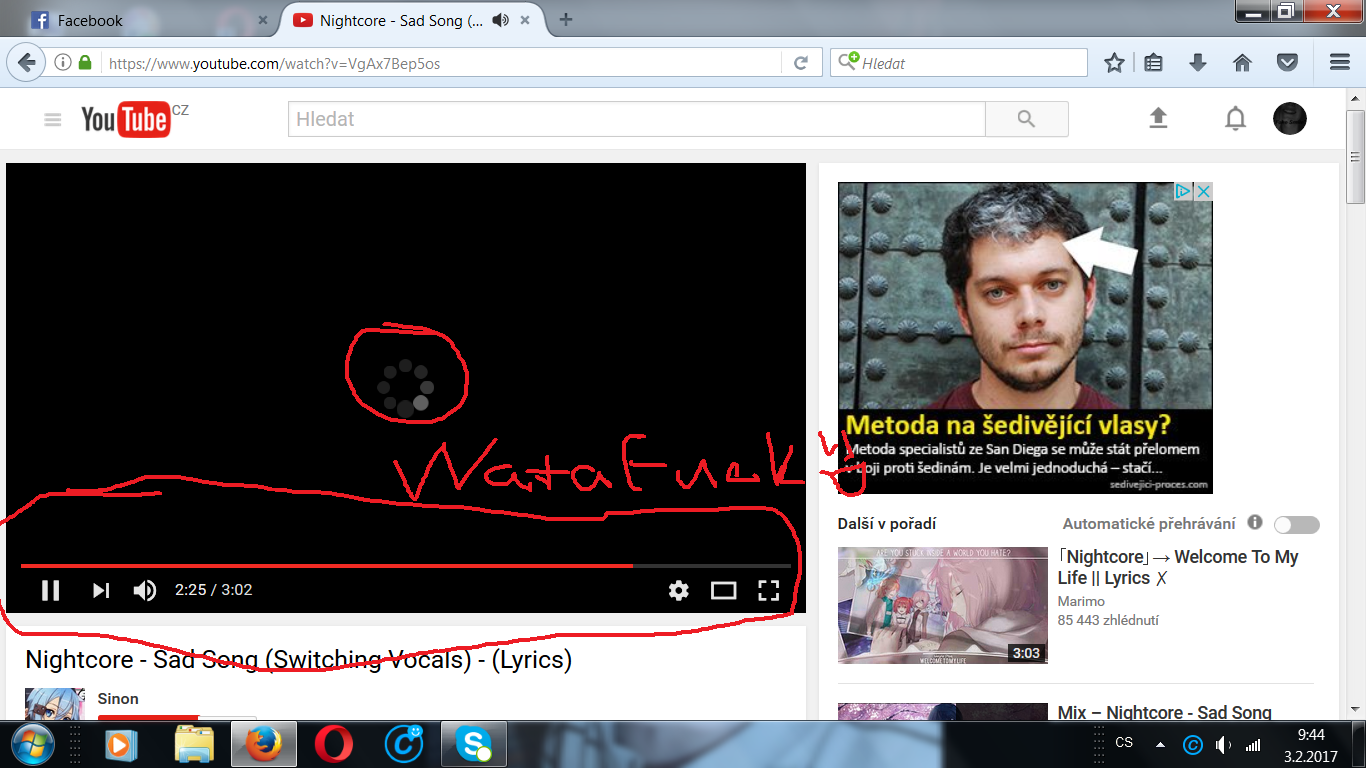This screenshot has height=768, width=1366.
Task: Pause the video with the pause button
Action: click(51, 590)
